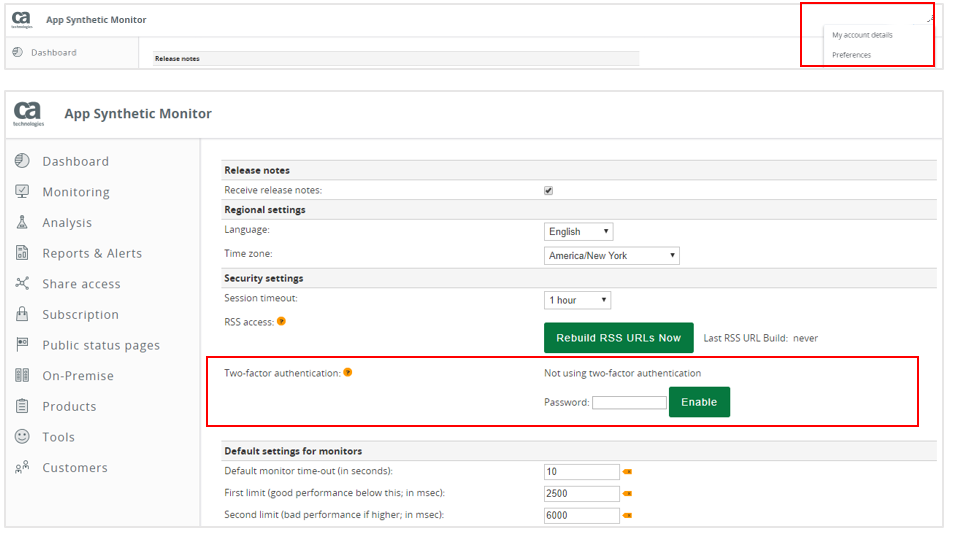Click the icon next to First limit field

tap(627, 493)
